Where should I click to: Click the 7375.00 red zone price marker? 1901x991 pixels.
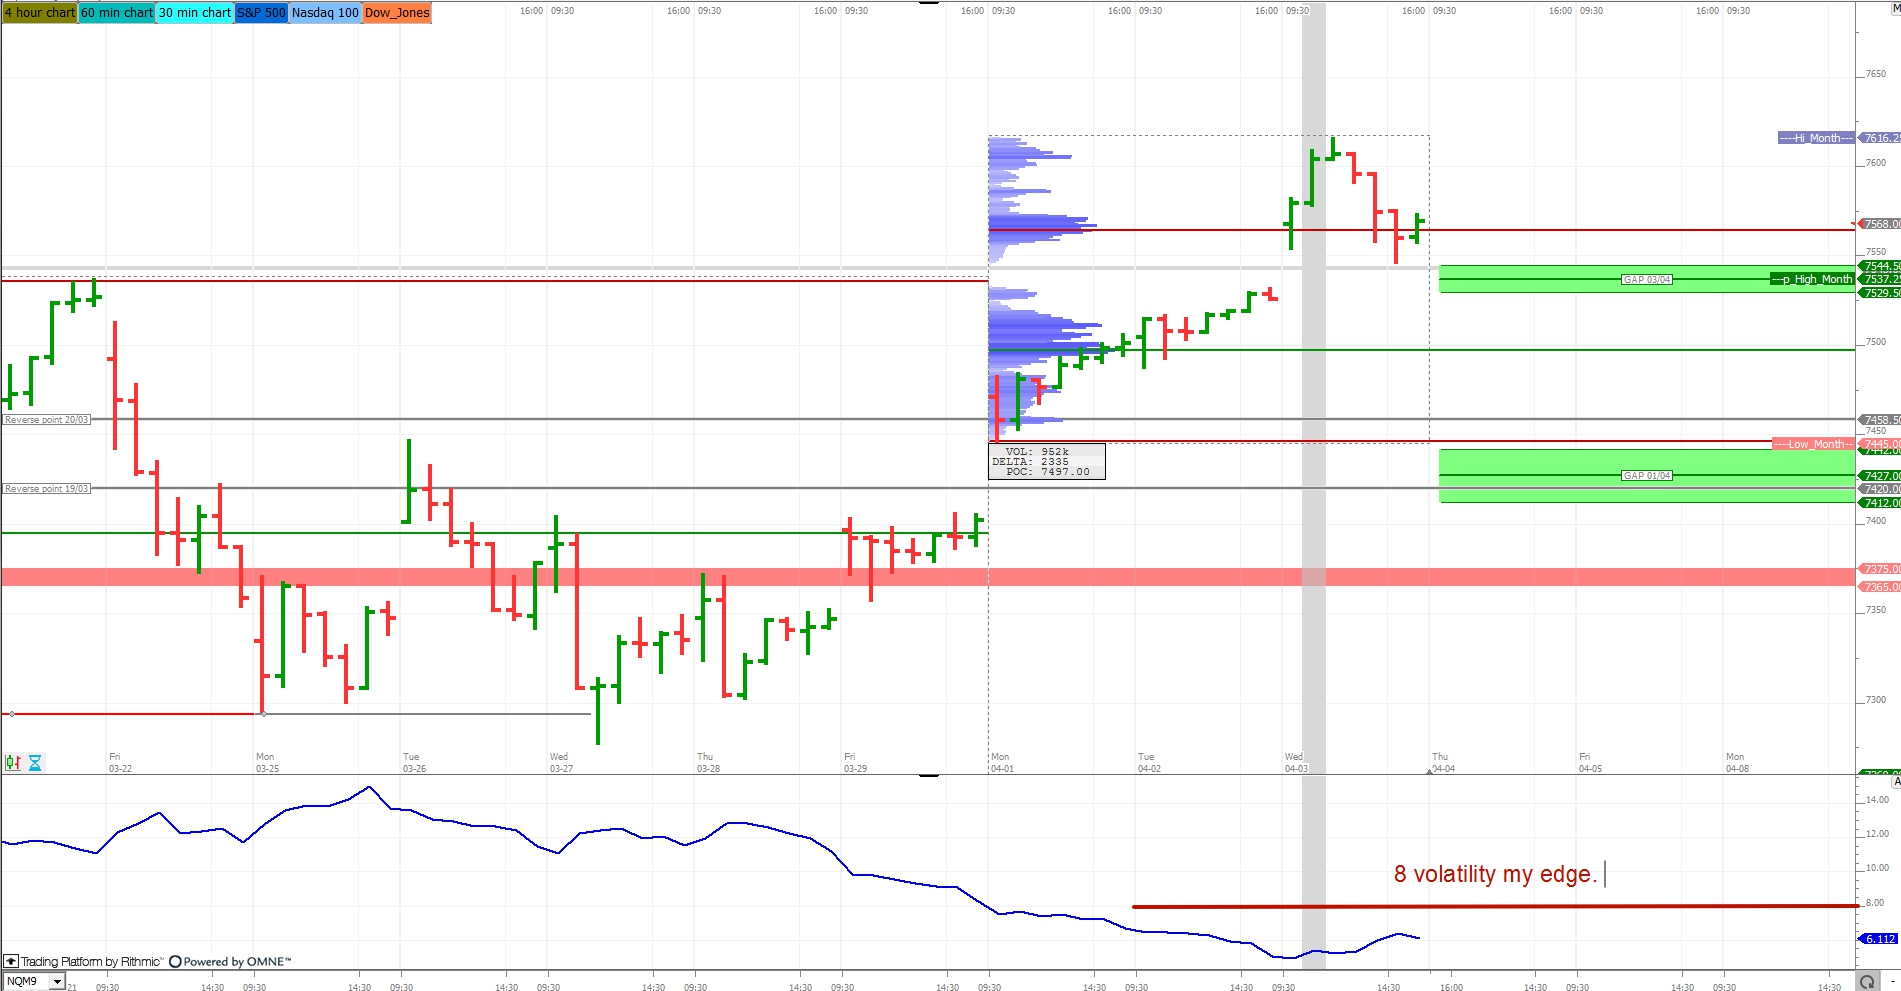1880,569
